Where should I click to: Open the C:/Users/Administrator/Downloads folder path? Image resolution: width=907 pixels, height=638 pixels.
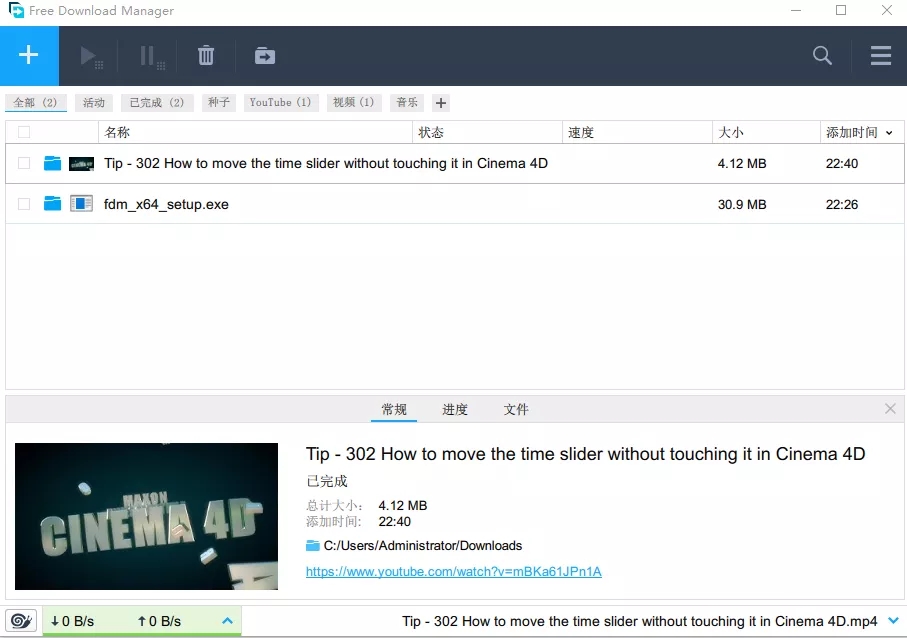pos(423,545)
